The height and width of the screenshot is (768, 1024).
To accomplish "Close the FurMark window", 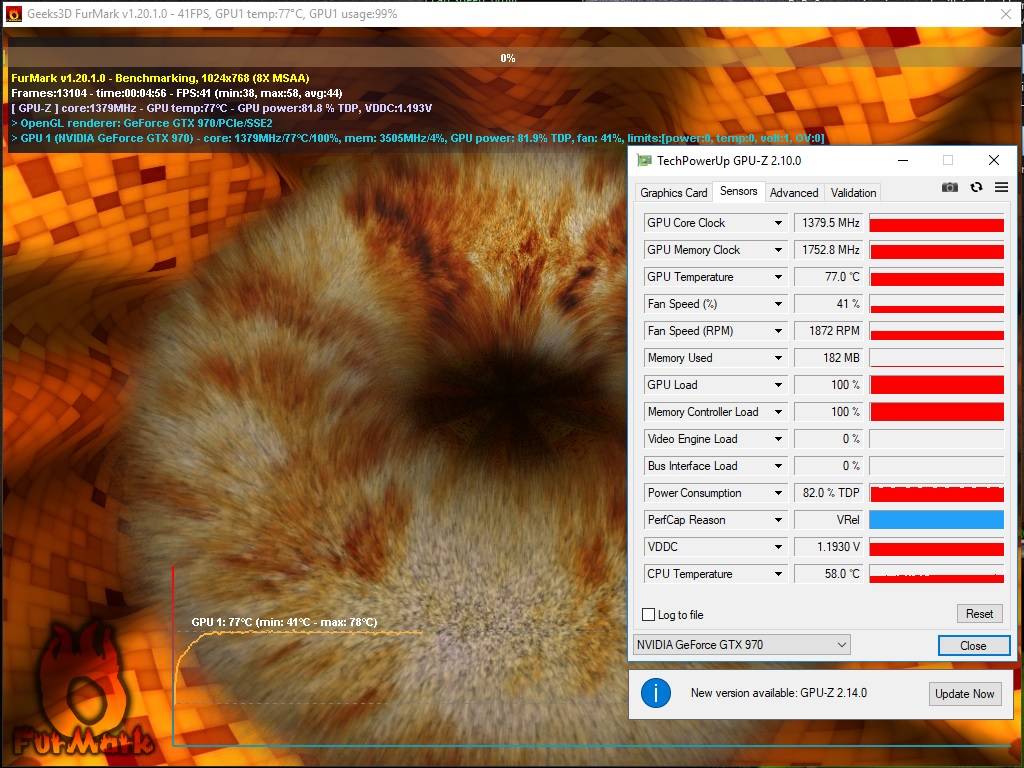I will (1006, 14).
